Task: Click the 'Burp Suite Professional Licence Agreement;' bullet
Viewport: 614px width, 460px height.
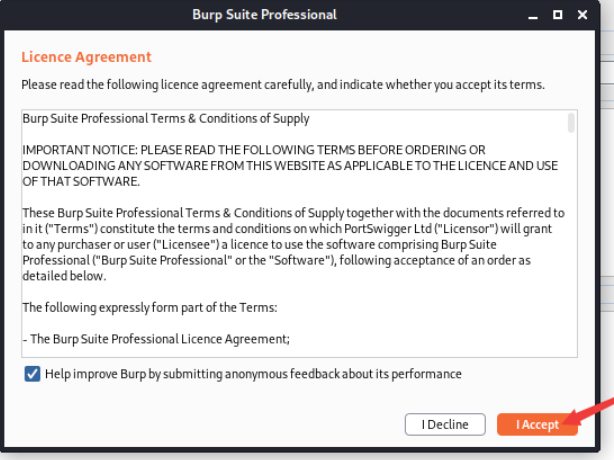Action: point(158,339)
